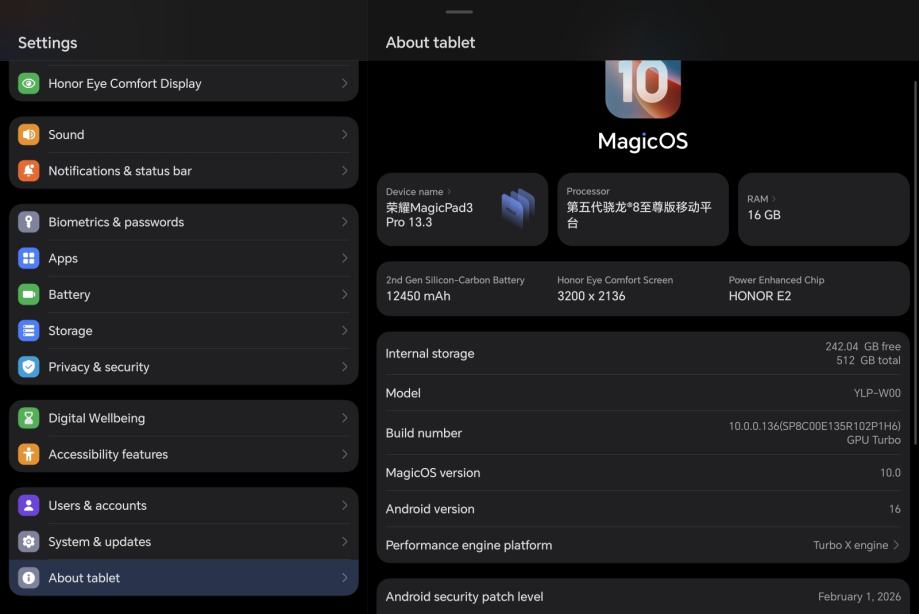Open Notifications & status bar label
The height and width of the screenshot is (614, 919).
coord(120,171)
